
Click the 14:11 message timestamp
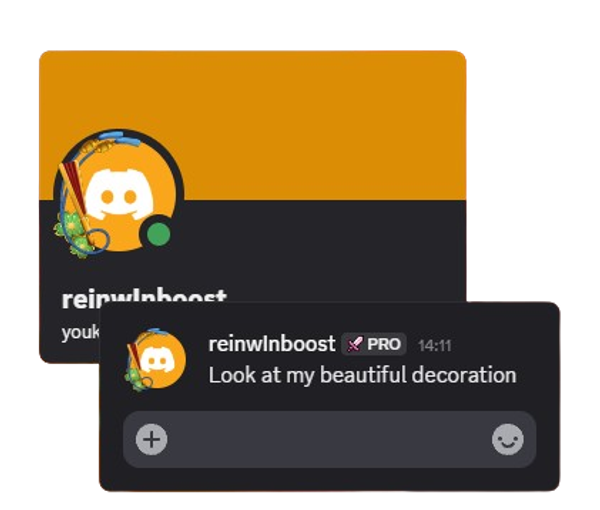pos(435,346)
